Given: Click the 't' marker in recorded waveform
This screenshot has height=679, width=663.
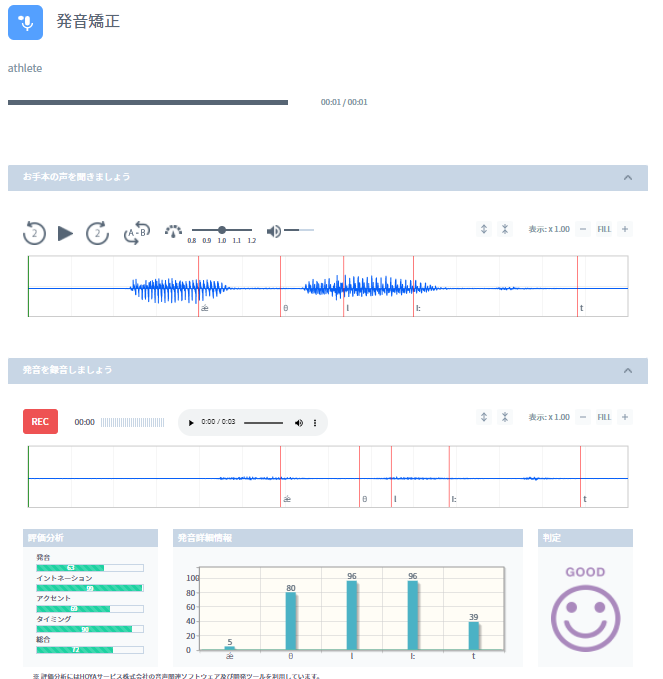Looking at the screenshot, I should (585, 499).
